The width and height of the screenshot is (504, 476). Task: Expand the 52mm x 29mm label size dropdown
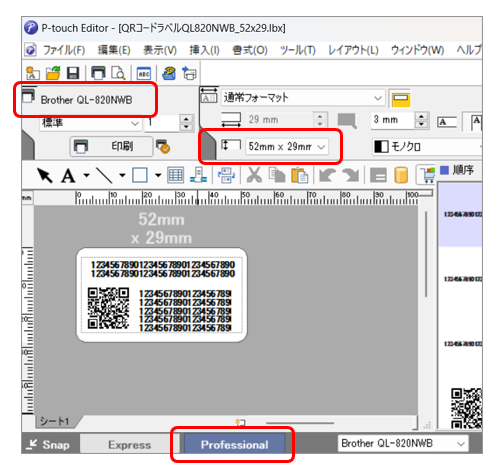(x=321, y=147)
